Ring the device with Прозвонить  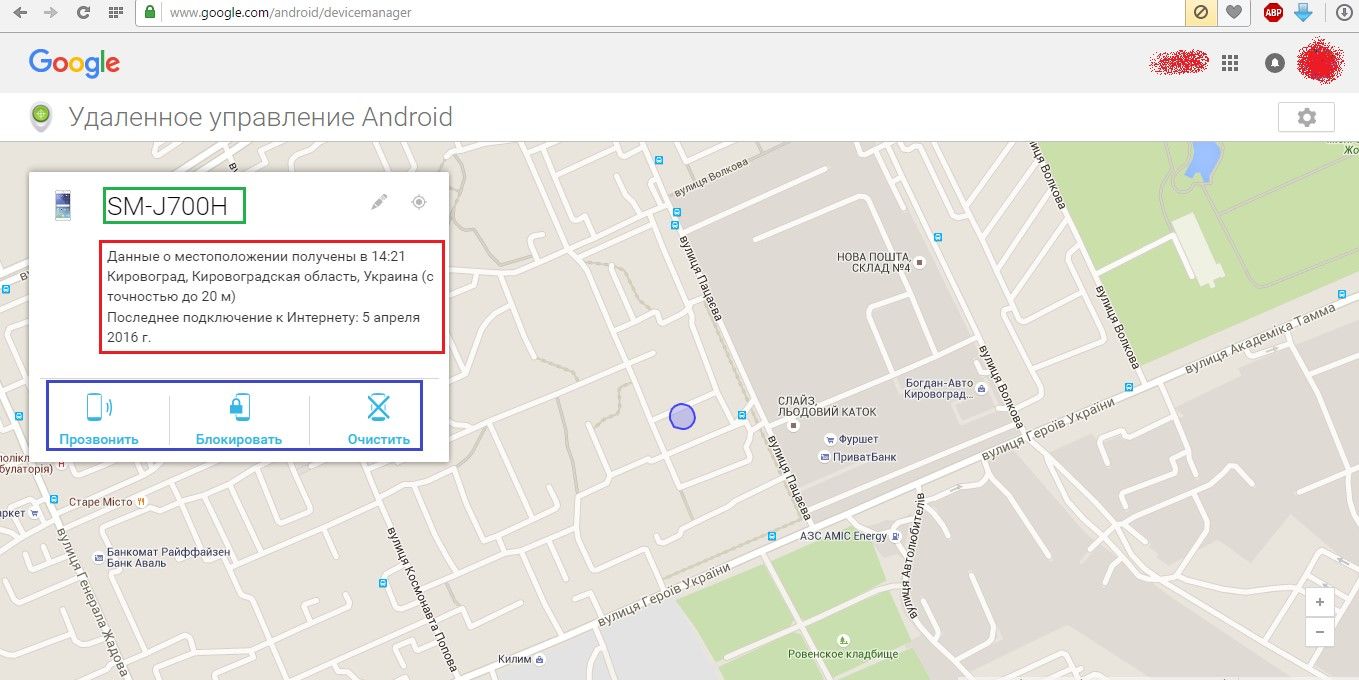coord(99,419)
